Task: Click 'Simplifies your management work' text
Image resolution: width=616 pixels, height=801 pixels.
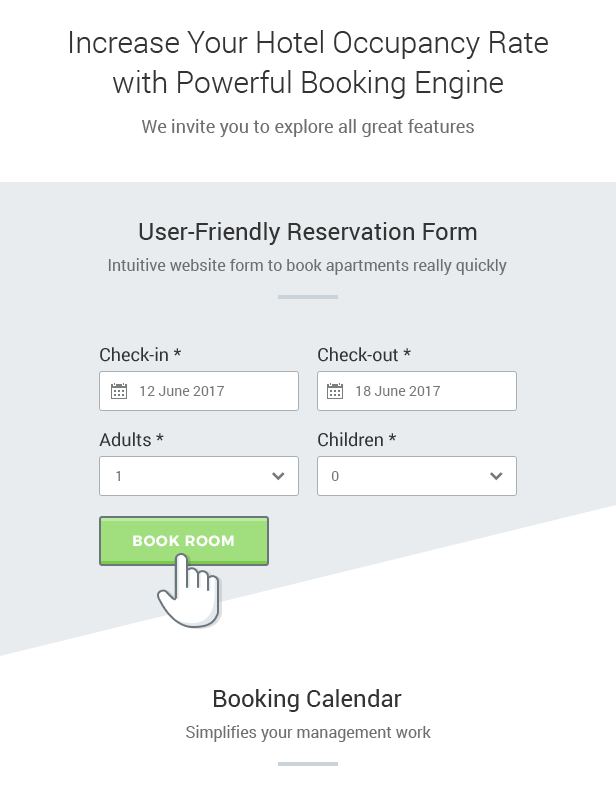Action: point(308,733)
